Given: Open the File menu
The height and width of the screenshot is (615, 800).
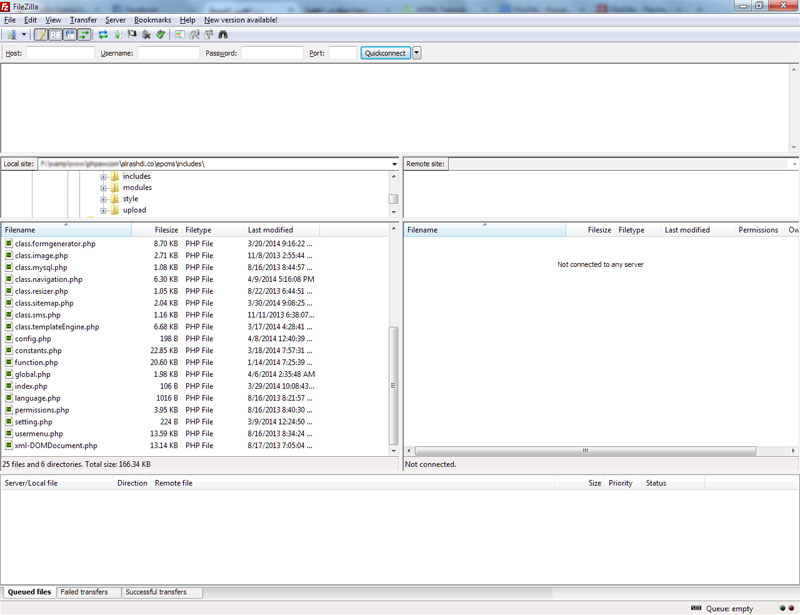Looking at the screenshot, I should [x=10, y=20].
